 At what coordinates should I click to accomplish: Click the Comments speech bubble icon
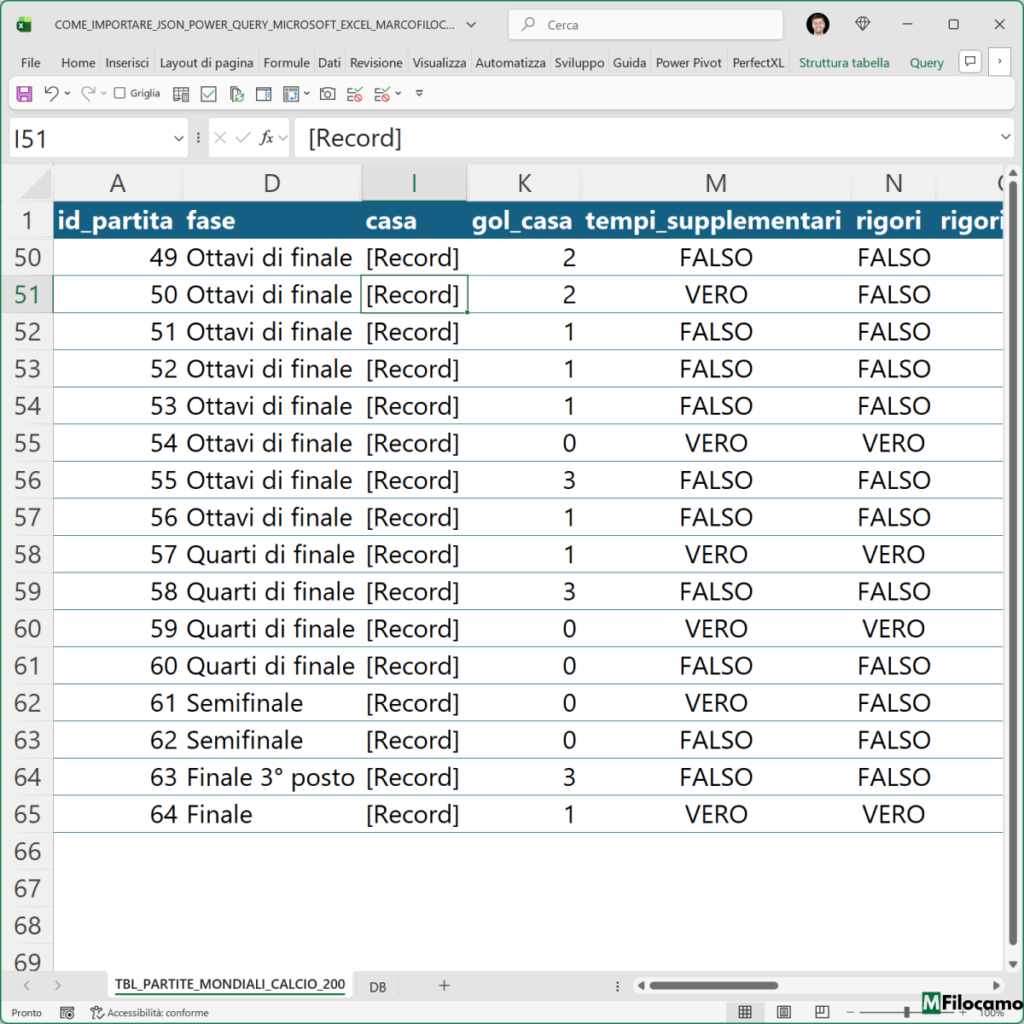click(970, 62)
